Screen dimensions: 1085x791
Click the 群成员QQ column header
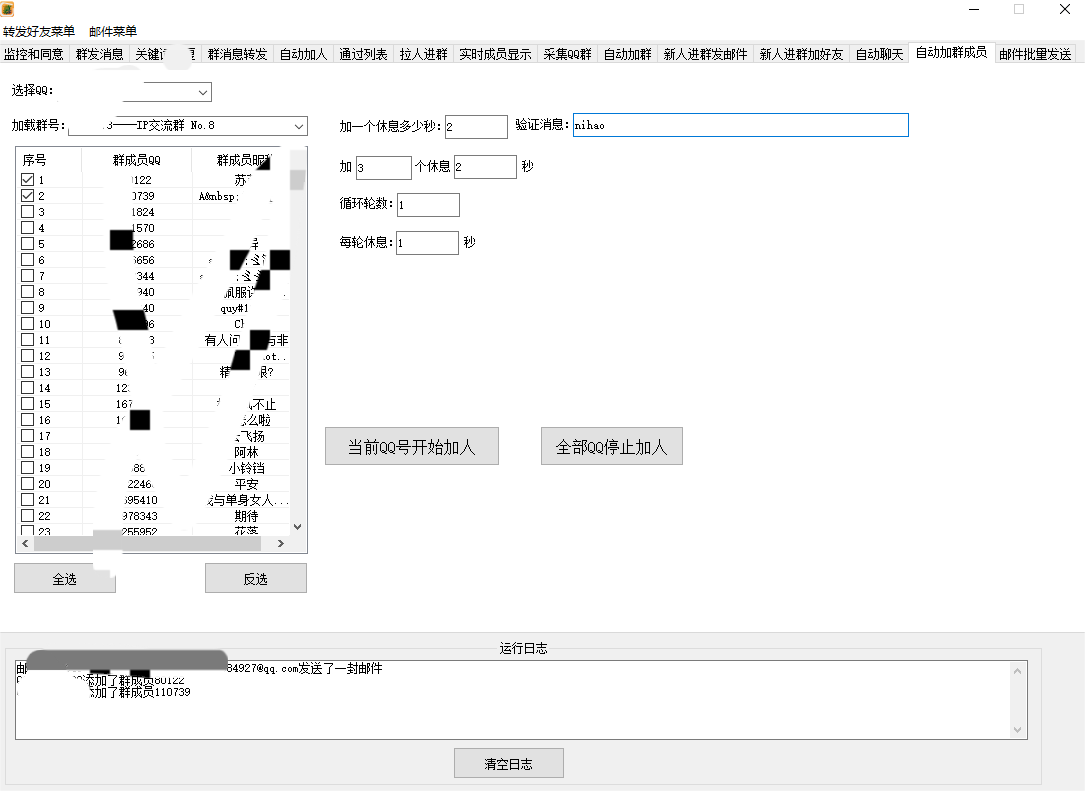tap(136, 160)
